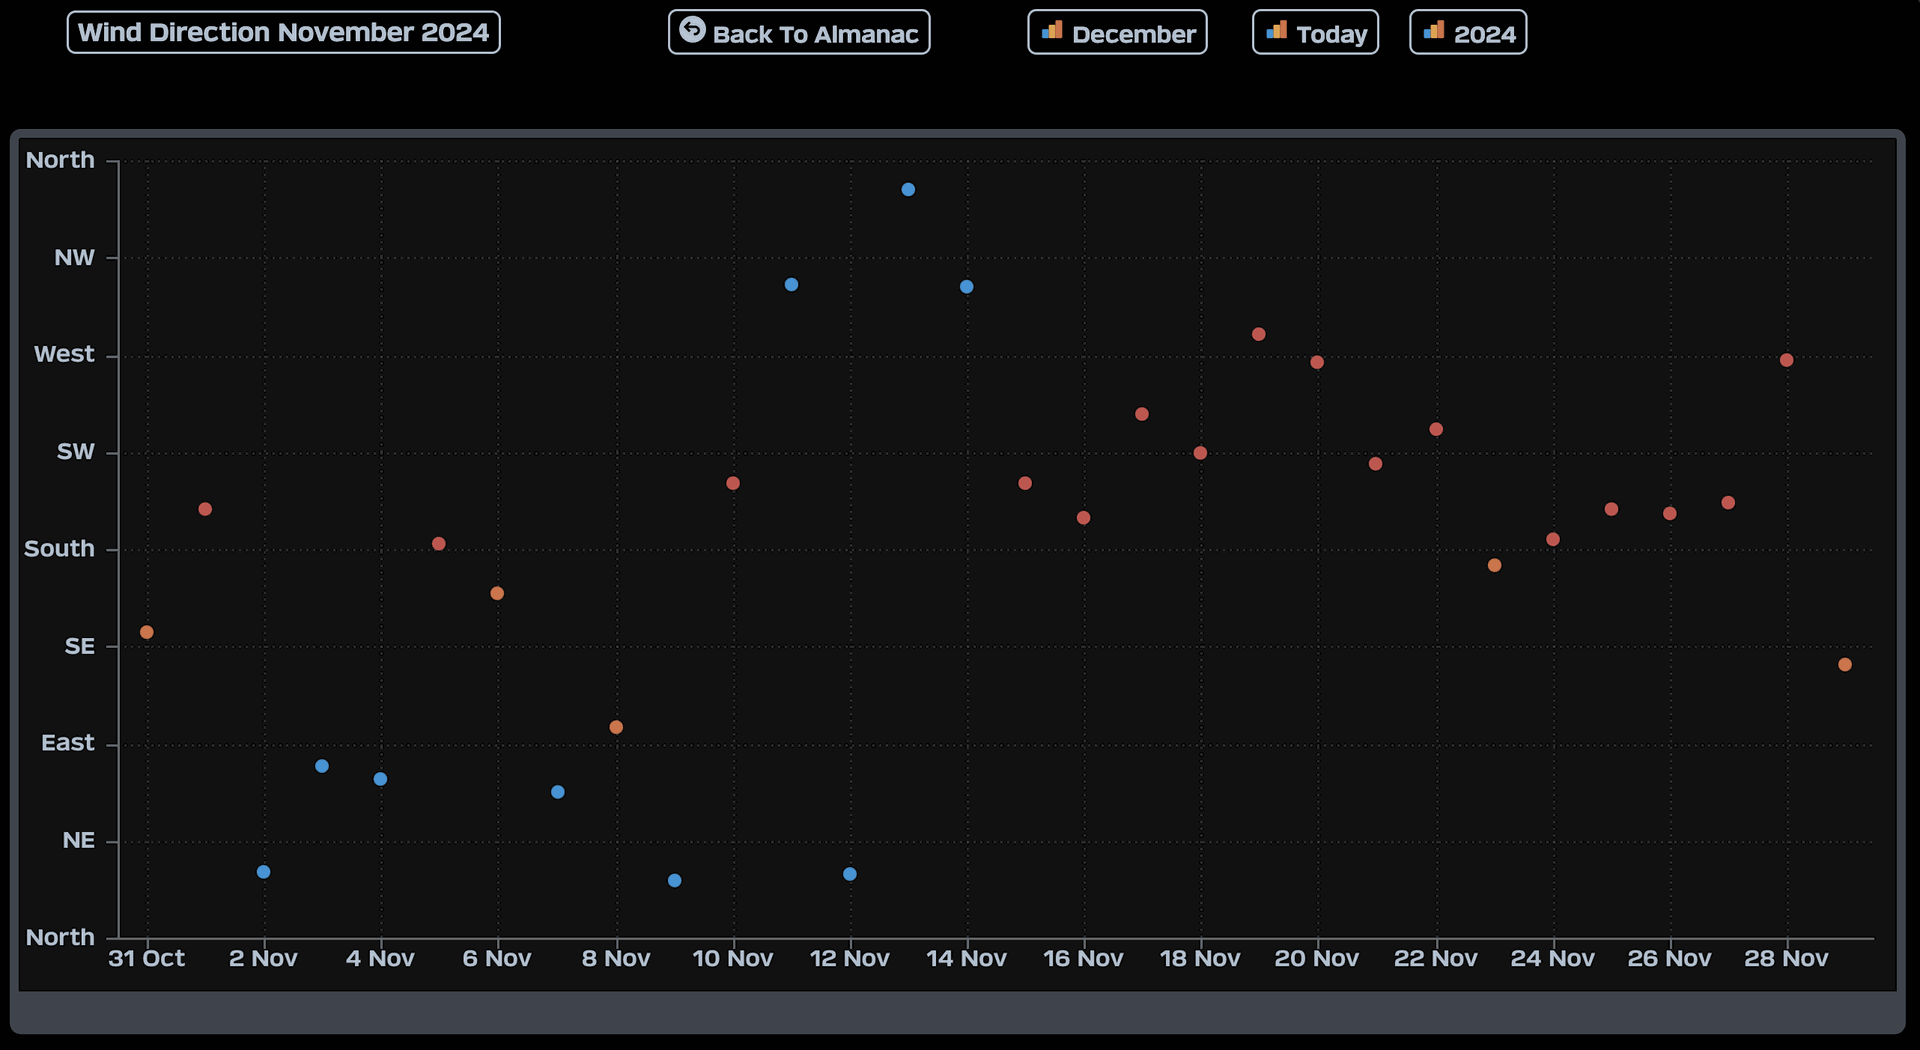
Task: Select the red 1 Nov point above South
Action: tap(205, 509)
